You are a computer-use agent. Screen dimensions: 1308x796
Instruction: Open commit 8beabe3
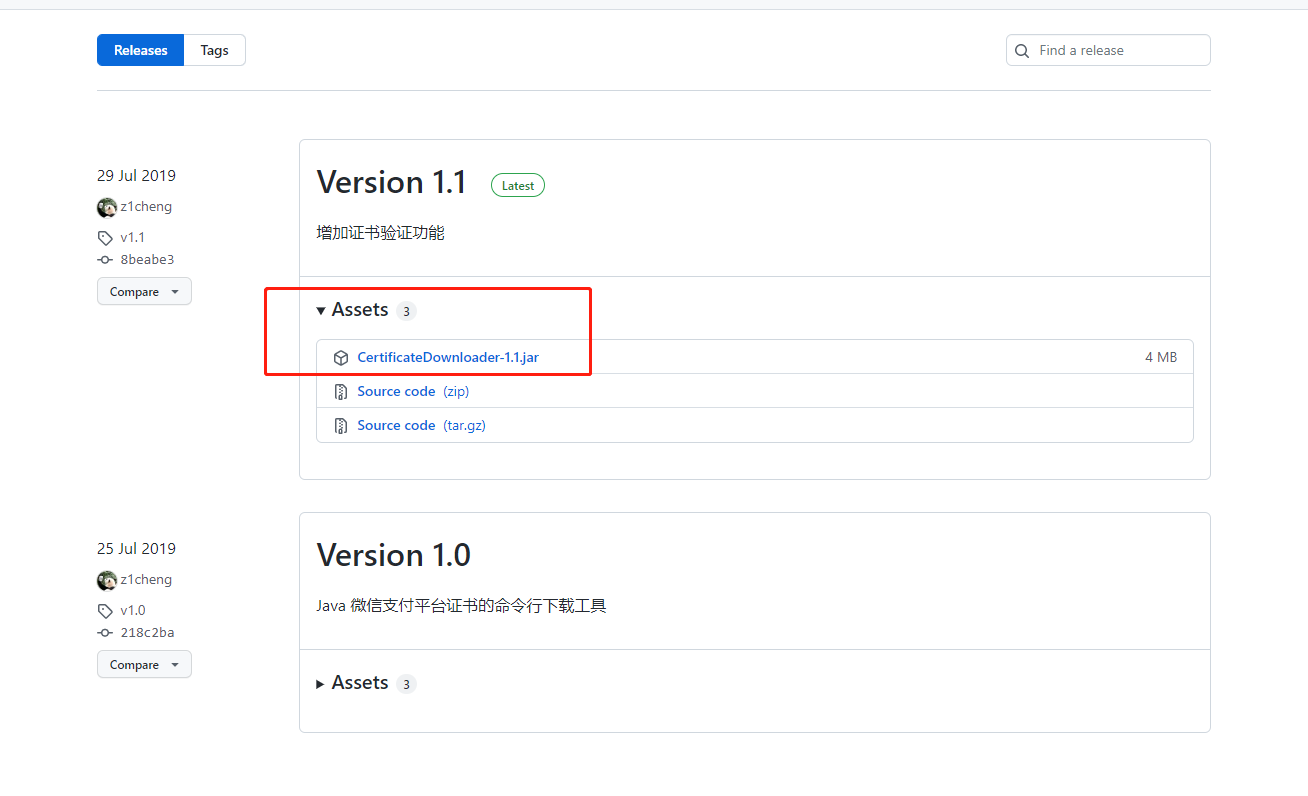click(148, 260)
